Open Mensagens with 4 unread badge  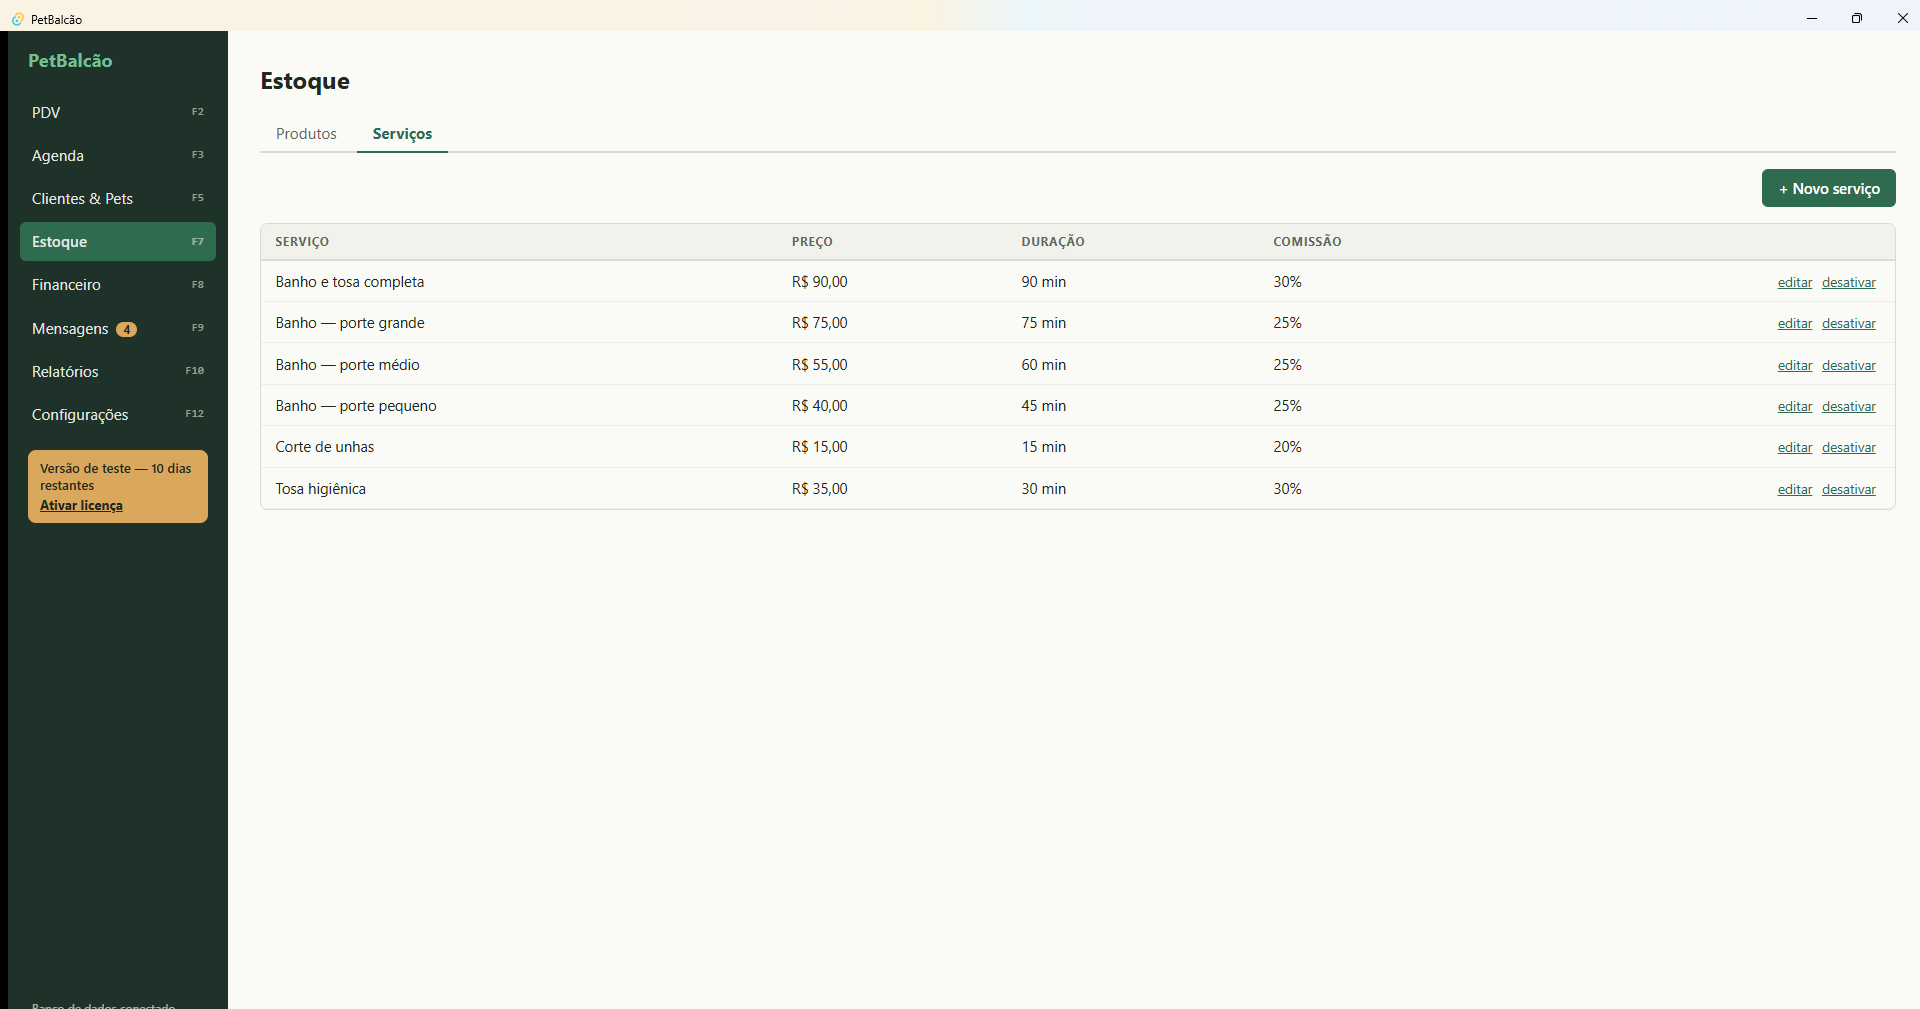click(118, 328)
